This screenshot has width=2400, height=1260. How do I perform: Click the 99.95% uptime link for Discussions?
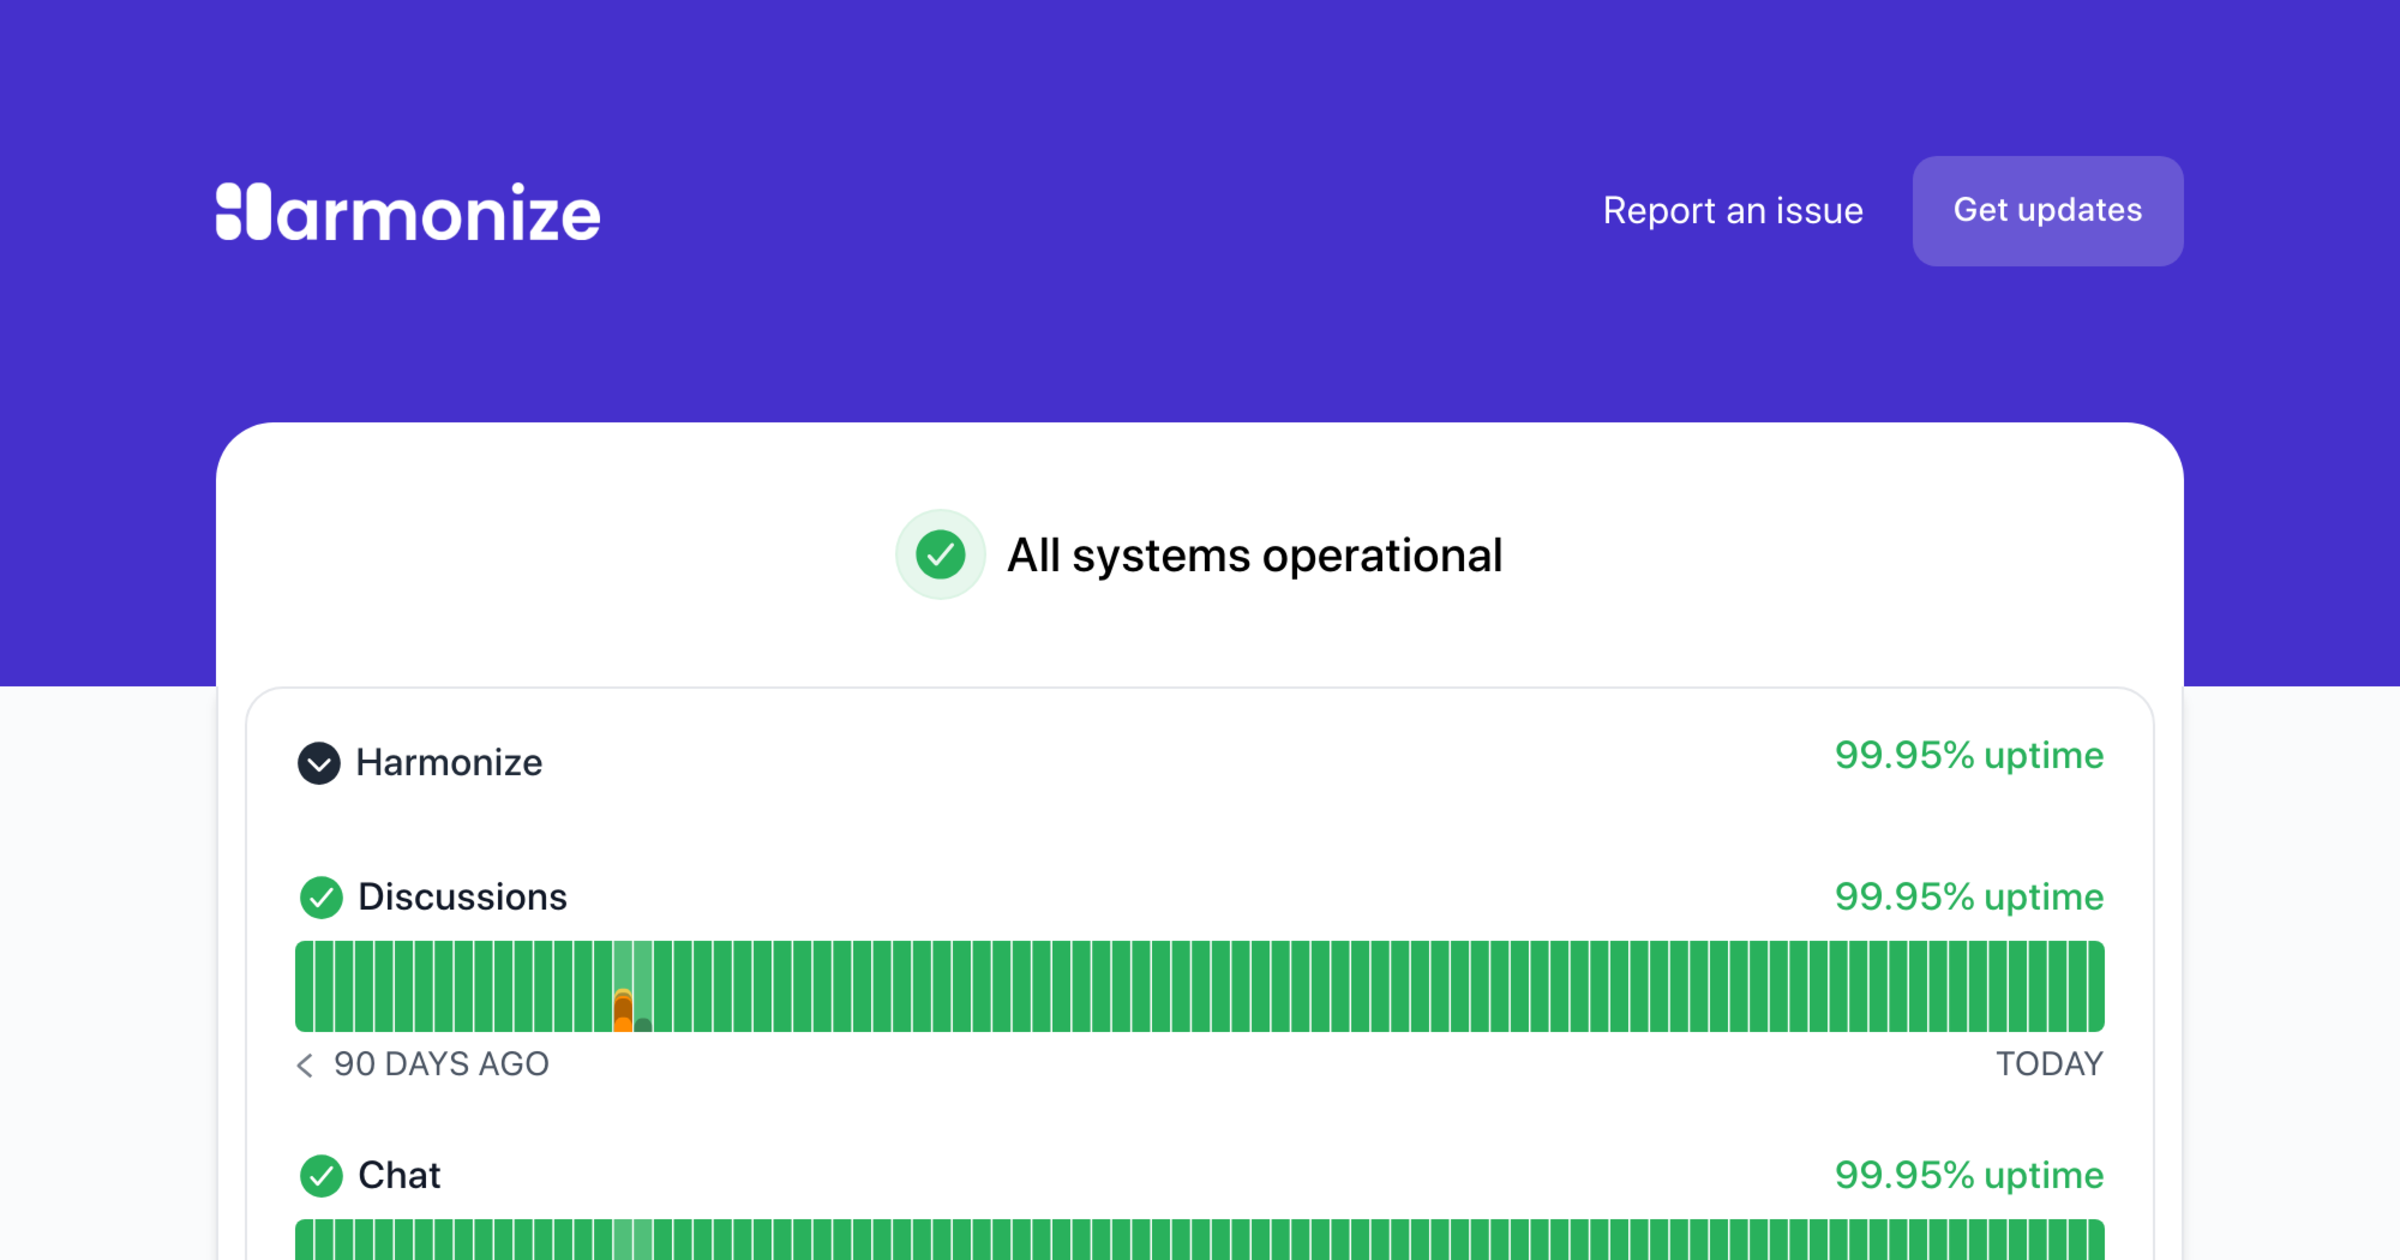(x=1969, y=897)
